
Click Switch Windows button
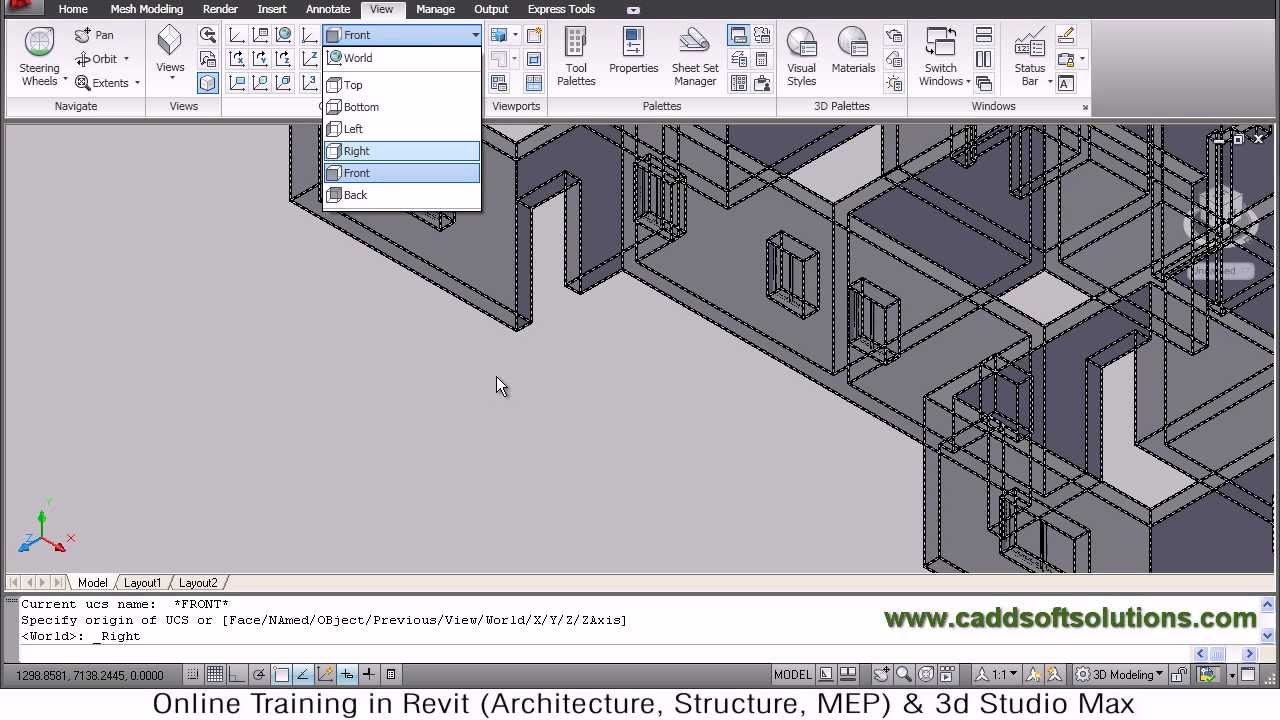point(941,57)
